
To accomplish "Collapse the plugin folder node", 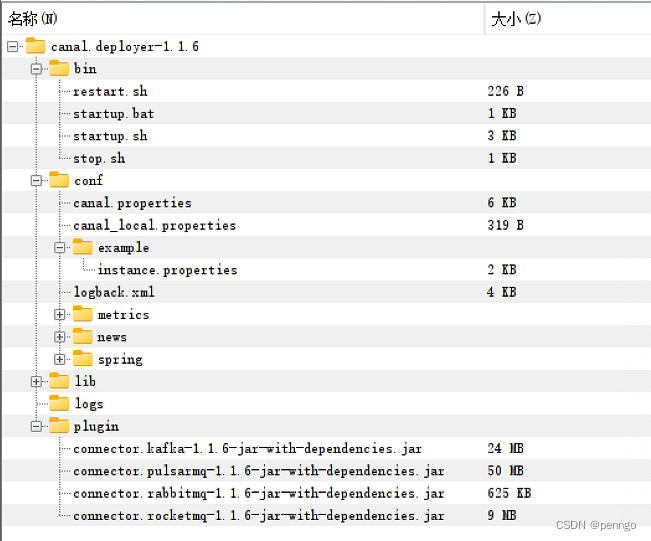I will [x=37, y=426].
